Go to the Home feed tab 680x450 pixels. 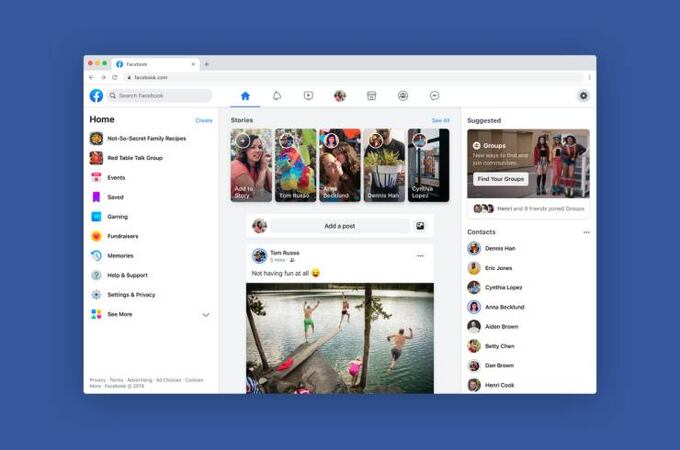pyautogui.click(x=245, y=96)
